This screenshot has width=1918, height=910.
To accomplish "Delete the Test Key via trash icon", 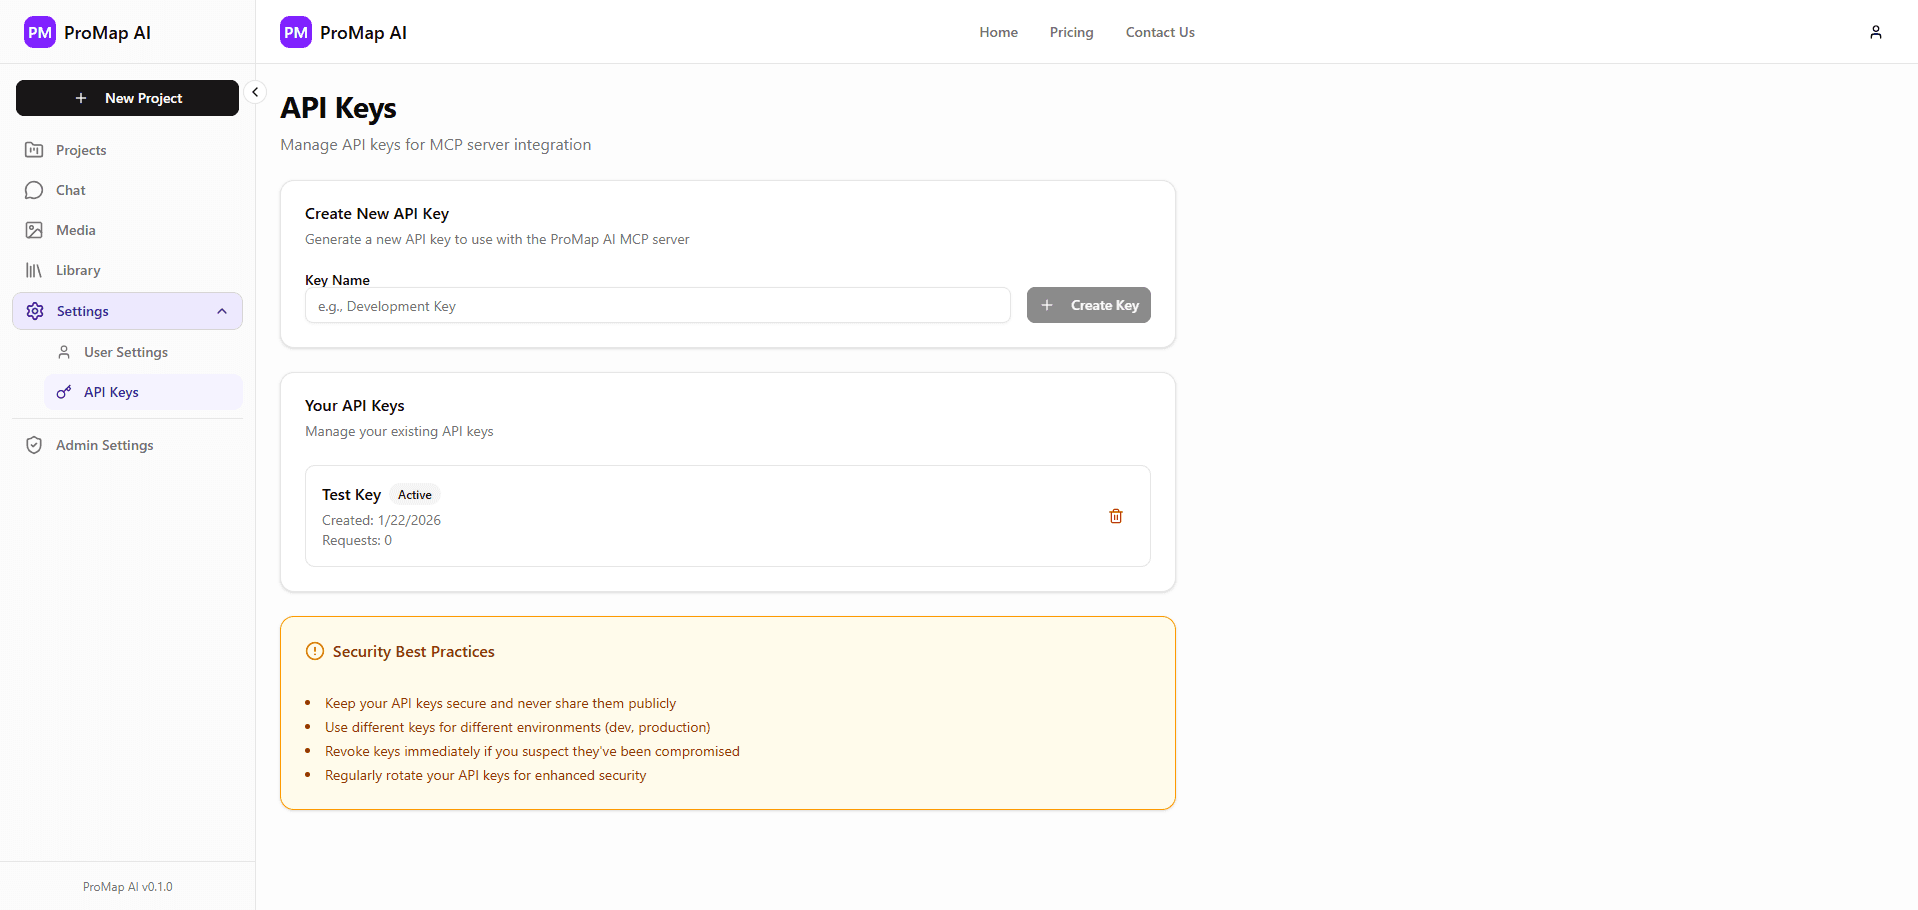I will click(x=1116, y=516).
